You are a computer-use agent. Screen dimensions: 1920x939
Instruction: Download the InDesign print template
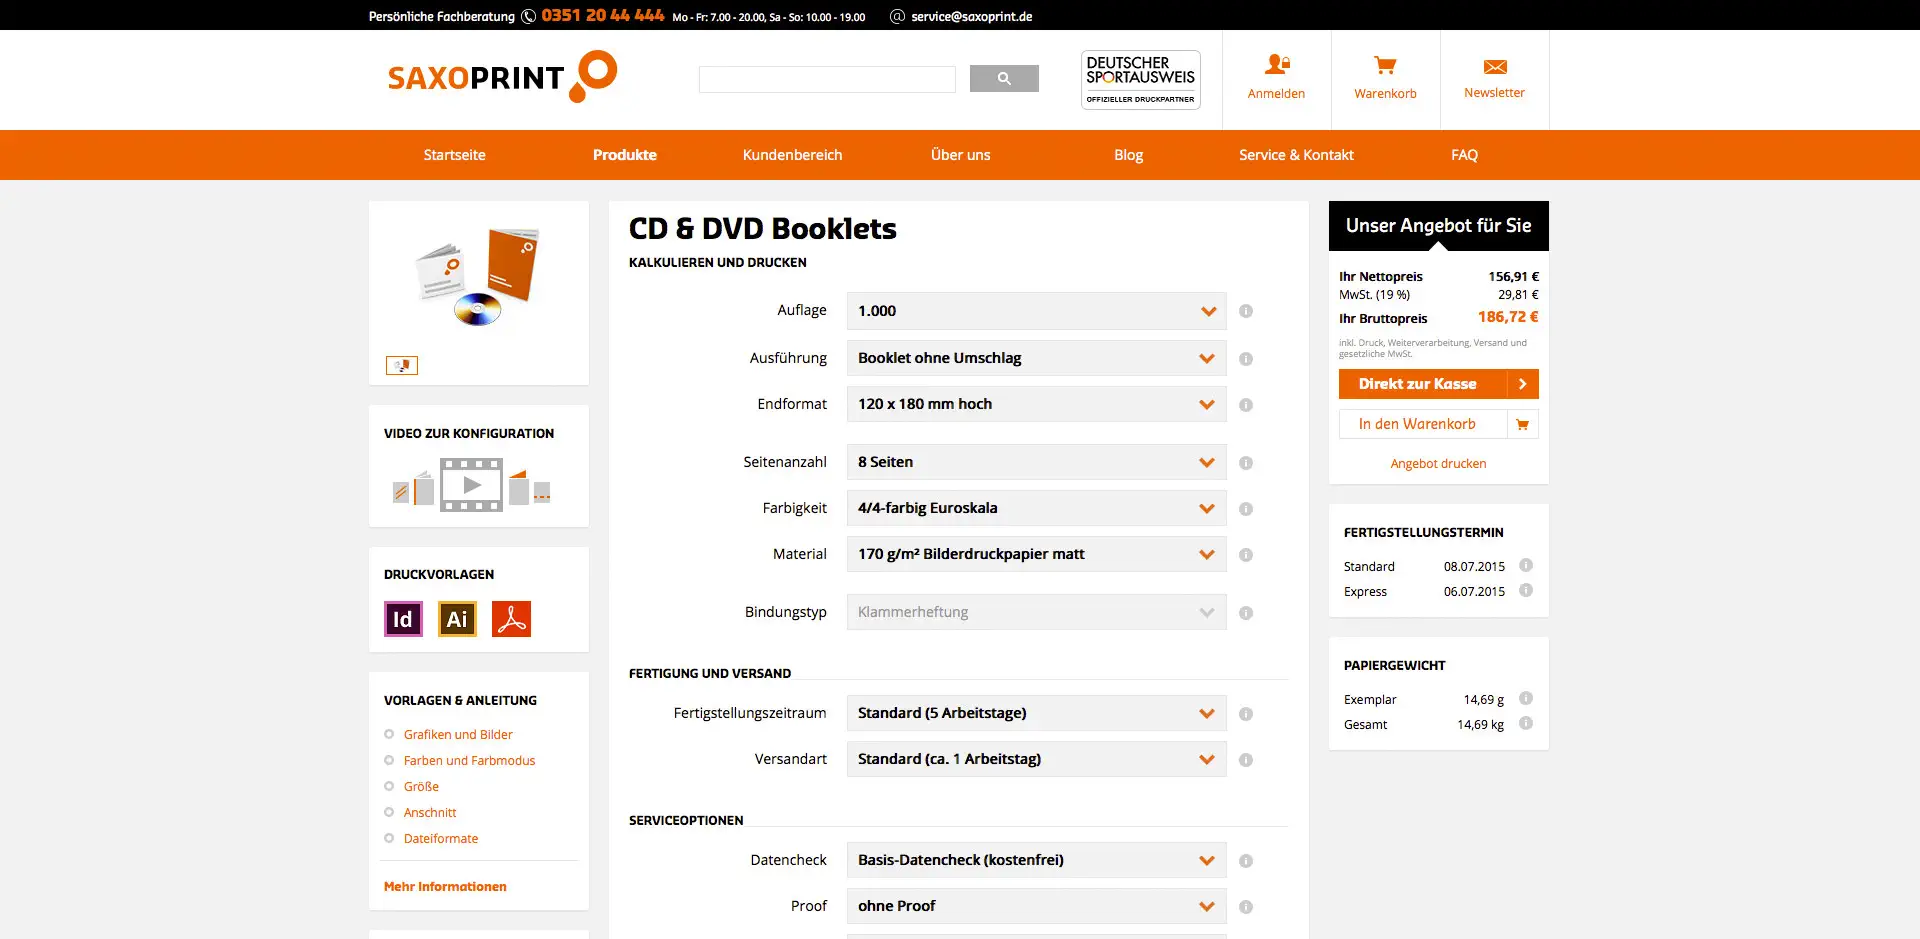tap(403, 619)
